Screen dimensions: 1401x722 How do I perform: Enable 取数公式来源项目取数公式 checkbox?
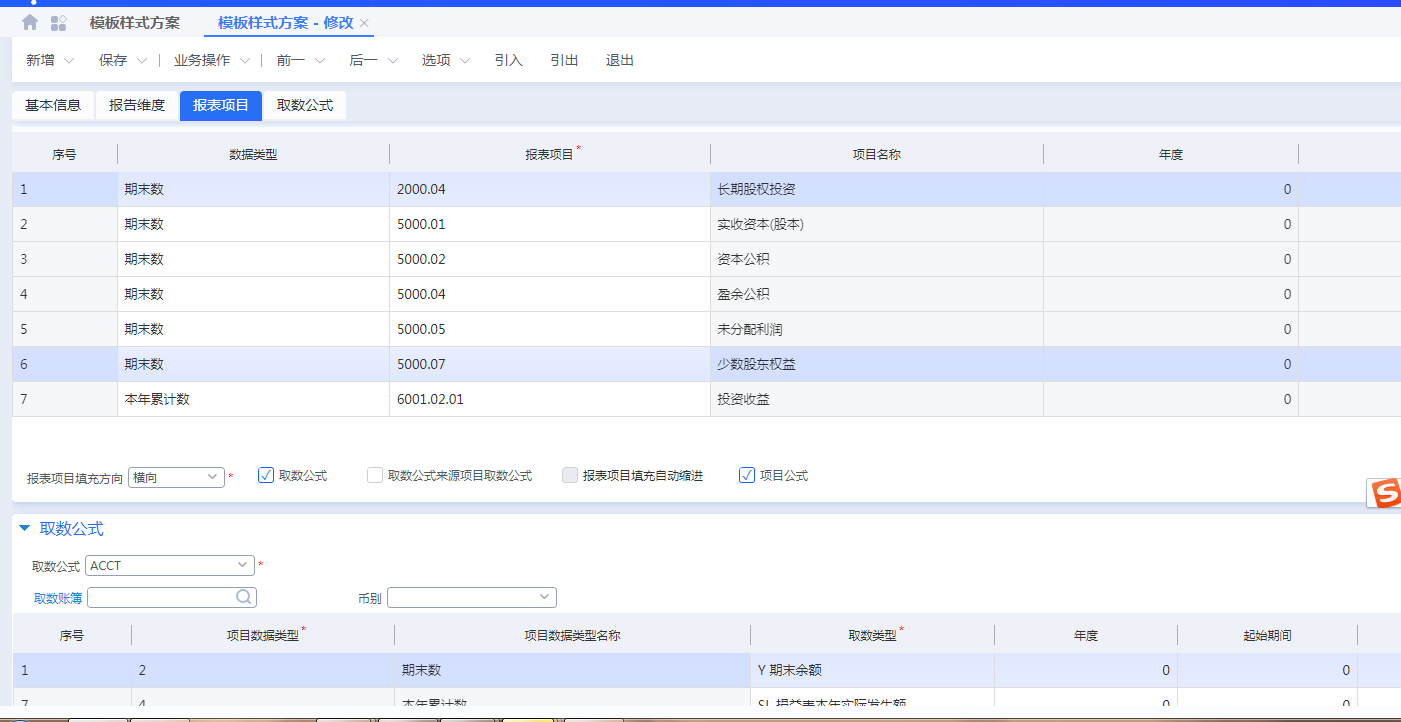pos(375,476)
